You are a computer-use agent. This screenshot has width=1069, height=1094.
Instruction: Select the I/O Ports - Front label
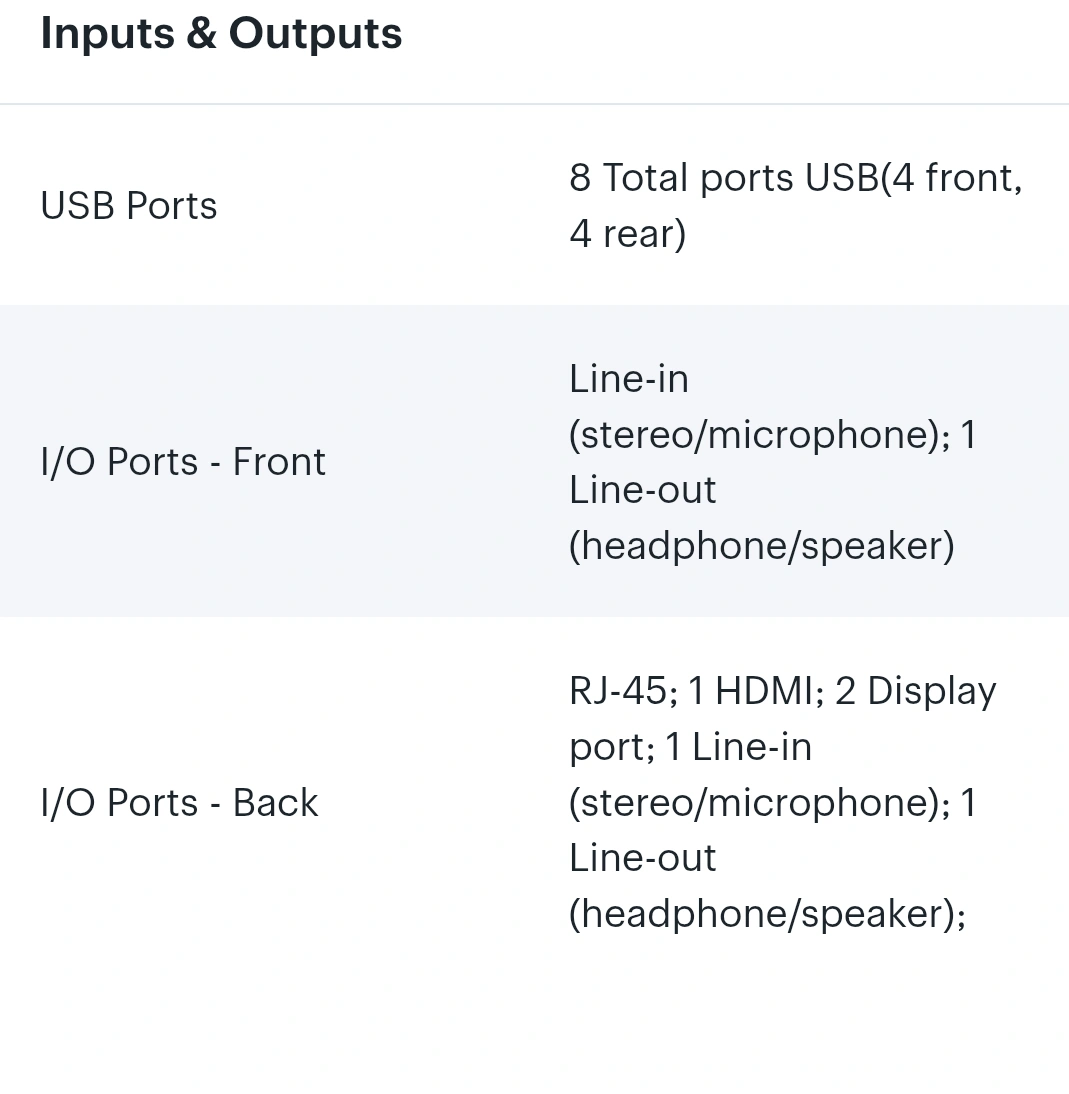click(x=183, y=462)
